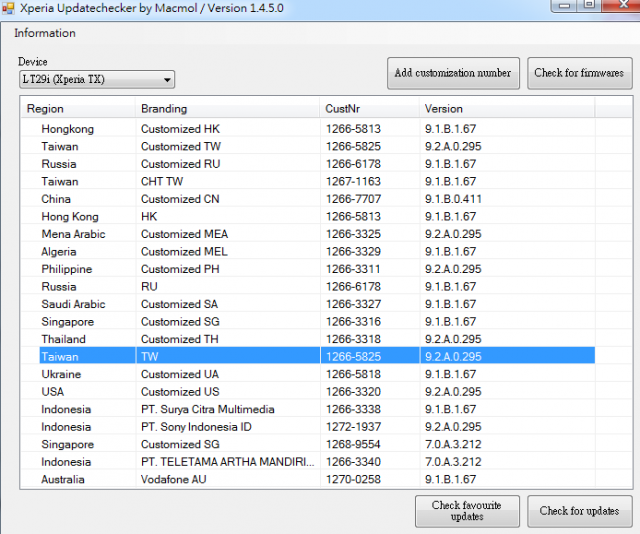Sort by the Region column header

(x=78, y=109)
